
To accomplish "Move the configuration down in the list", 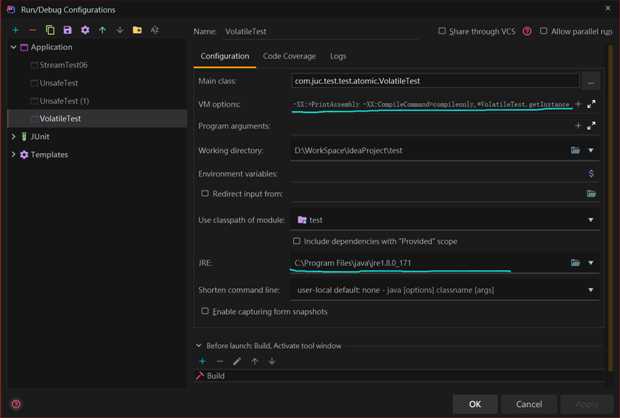I will pos(120,30).
